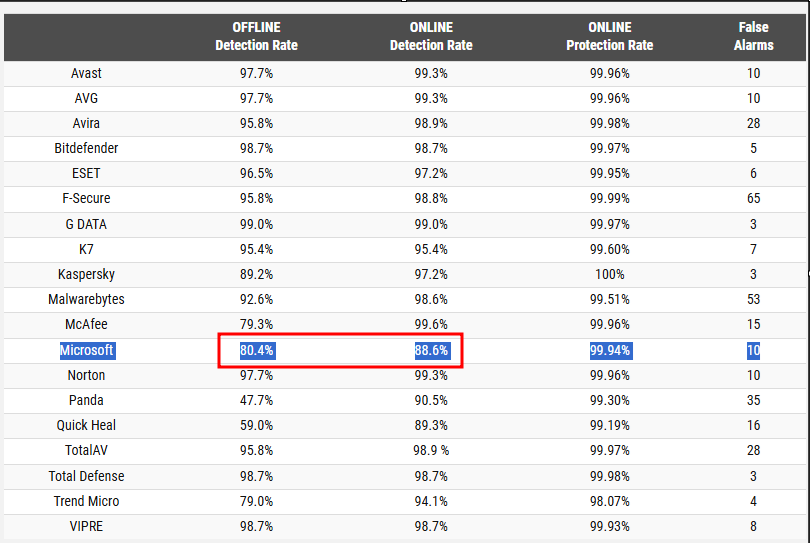Select the Kaspersky 100% protection rate cell

[609, 274]
